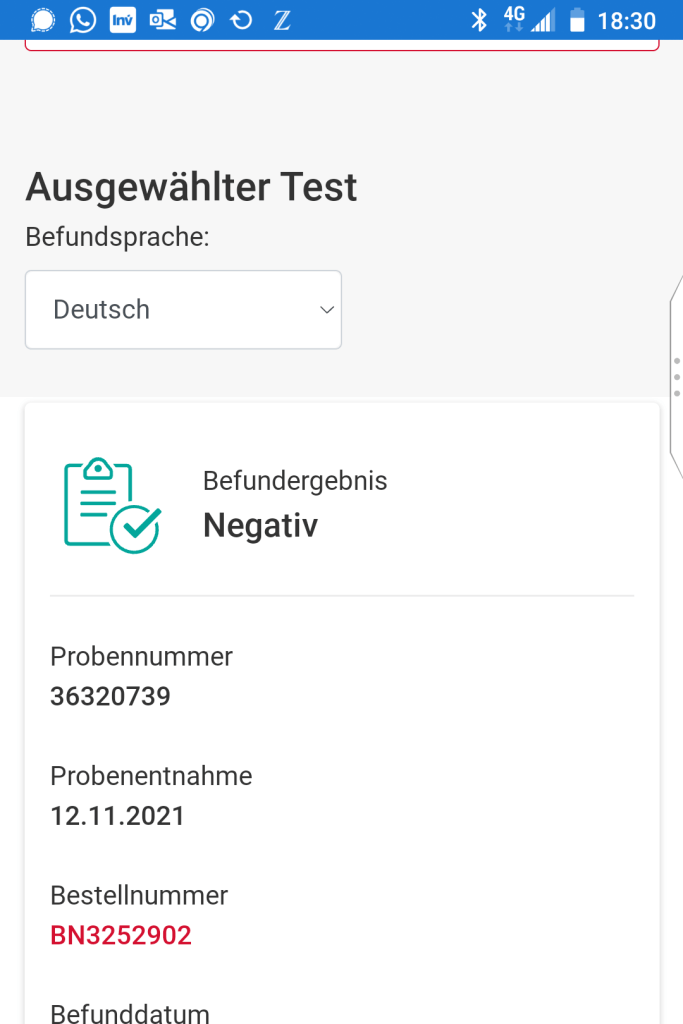Tap the Negativ result text
This screenshot has width=683, height=1024.
(x=260, y=525)
